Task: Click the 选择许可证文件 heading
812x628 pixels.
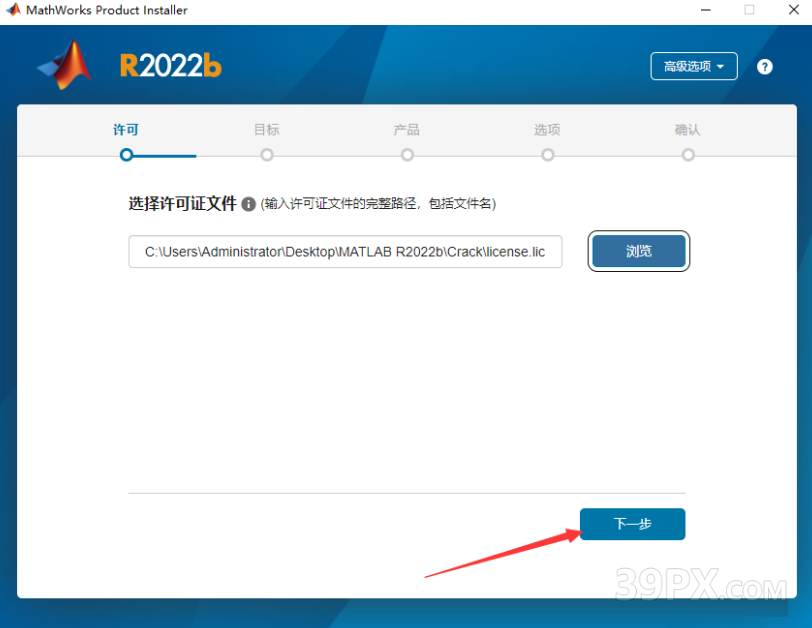Action: pyautogui.click(x=182, y=203)
